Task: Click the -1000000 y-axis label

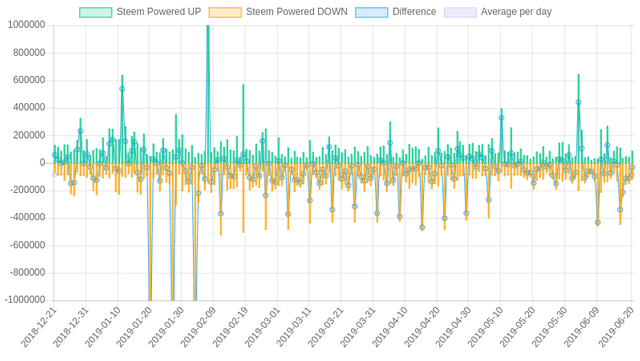Action: click(25, 300)
